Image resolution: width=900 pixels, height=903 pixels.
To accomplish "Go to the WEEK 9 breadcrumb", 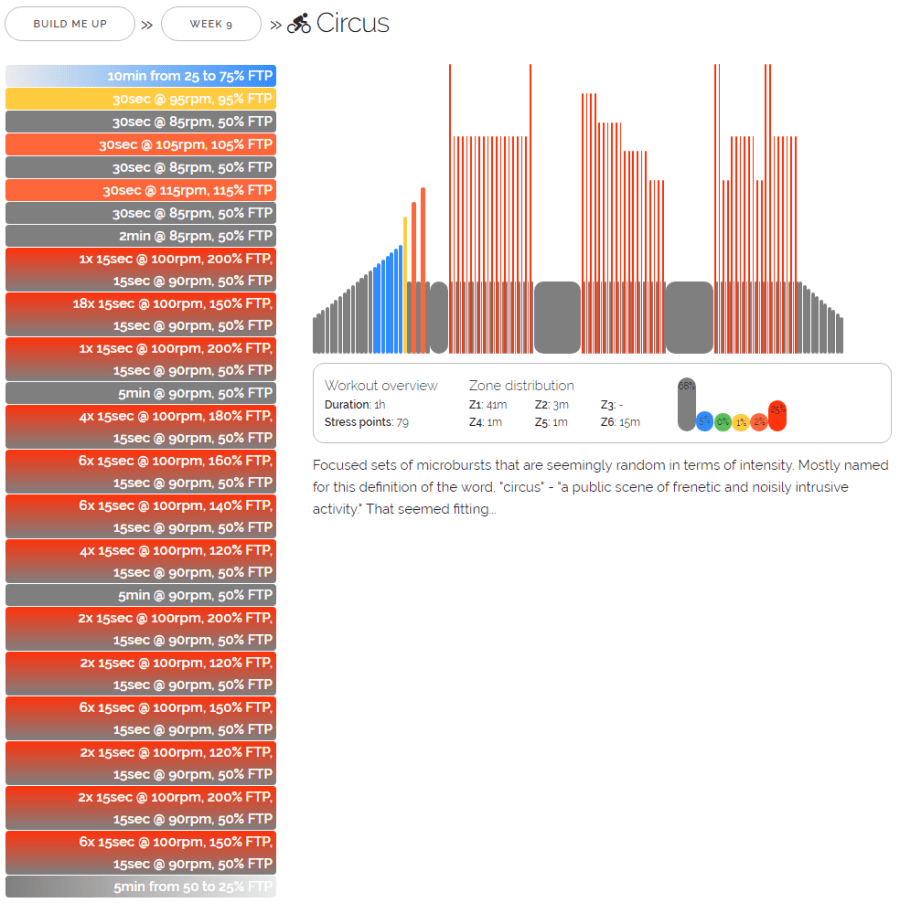I will tap(211, 24).
